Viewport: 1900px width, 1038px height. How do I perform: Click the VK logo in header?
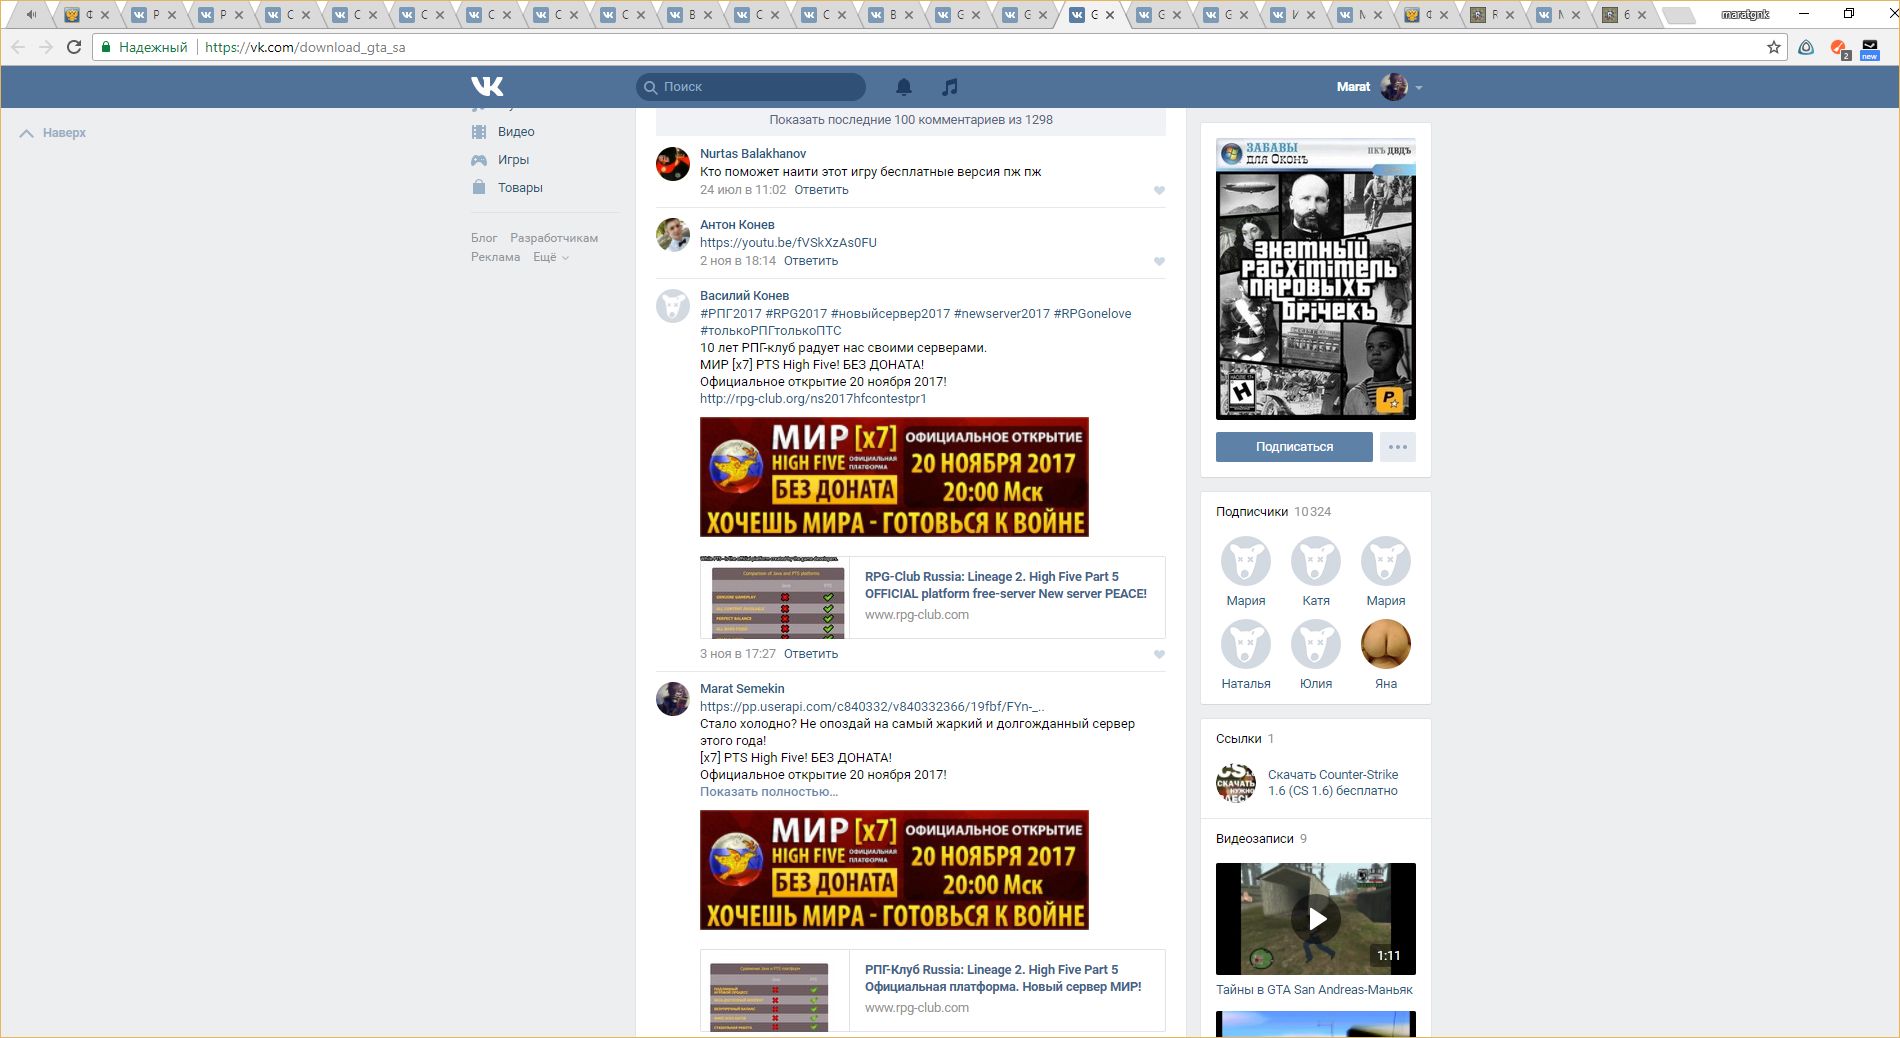pos(487,87)
